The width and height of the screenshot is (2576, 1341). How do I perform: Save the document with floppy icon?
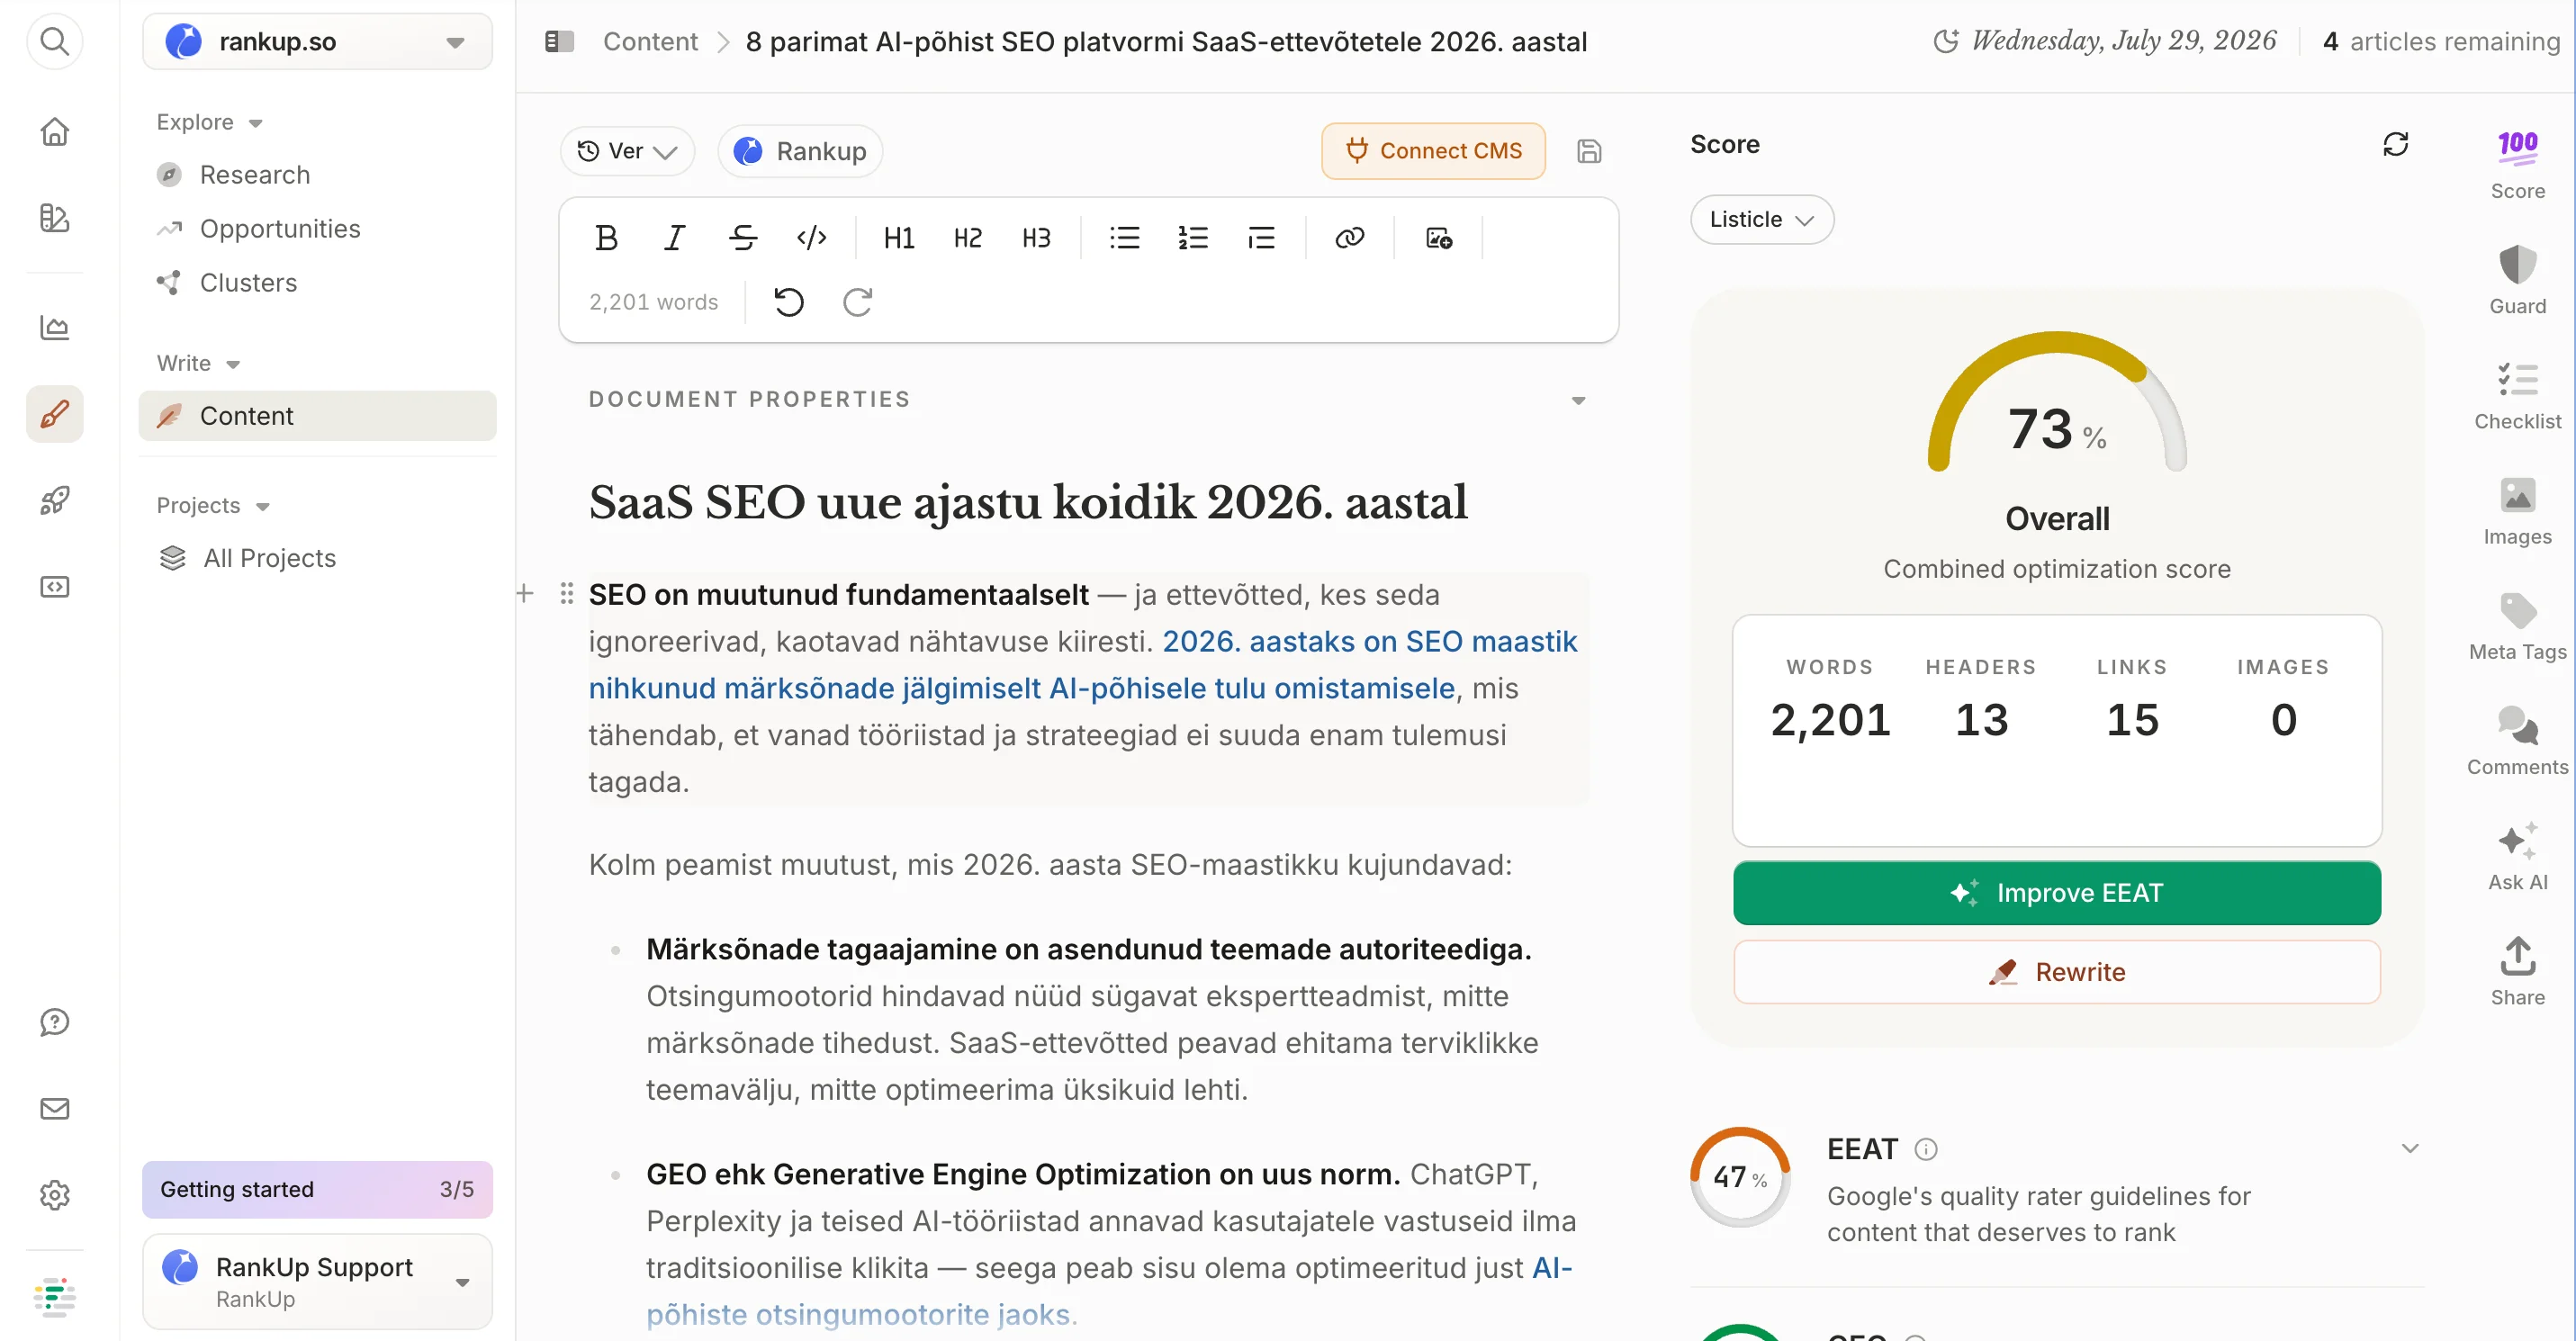click(1589, 151)
